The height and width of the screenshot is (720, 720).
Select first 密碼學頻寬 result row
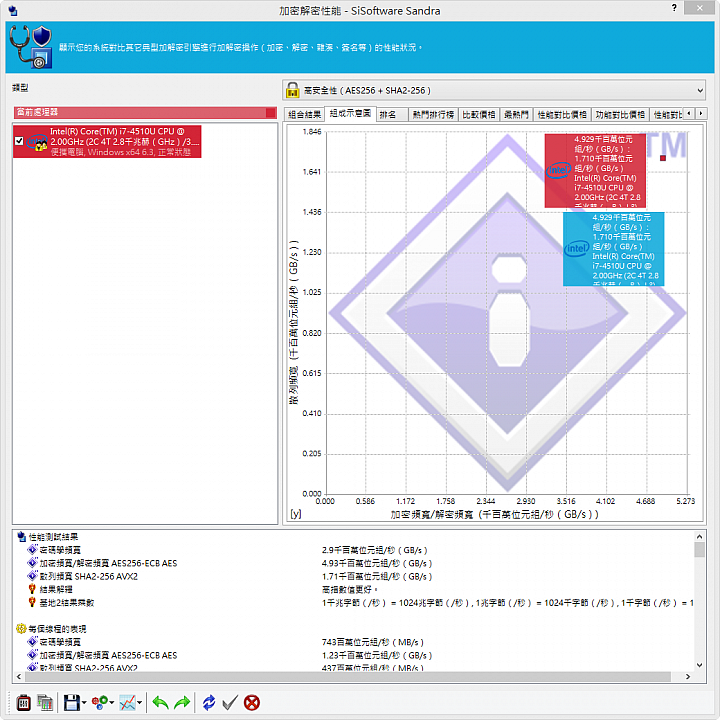click(60, 550)
